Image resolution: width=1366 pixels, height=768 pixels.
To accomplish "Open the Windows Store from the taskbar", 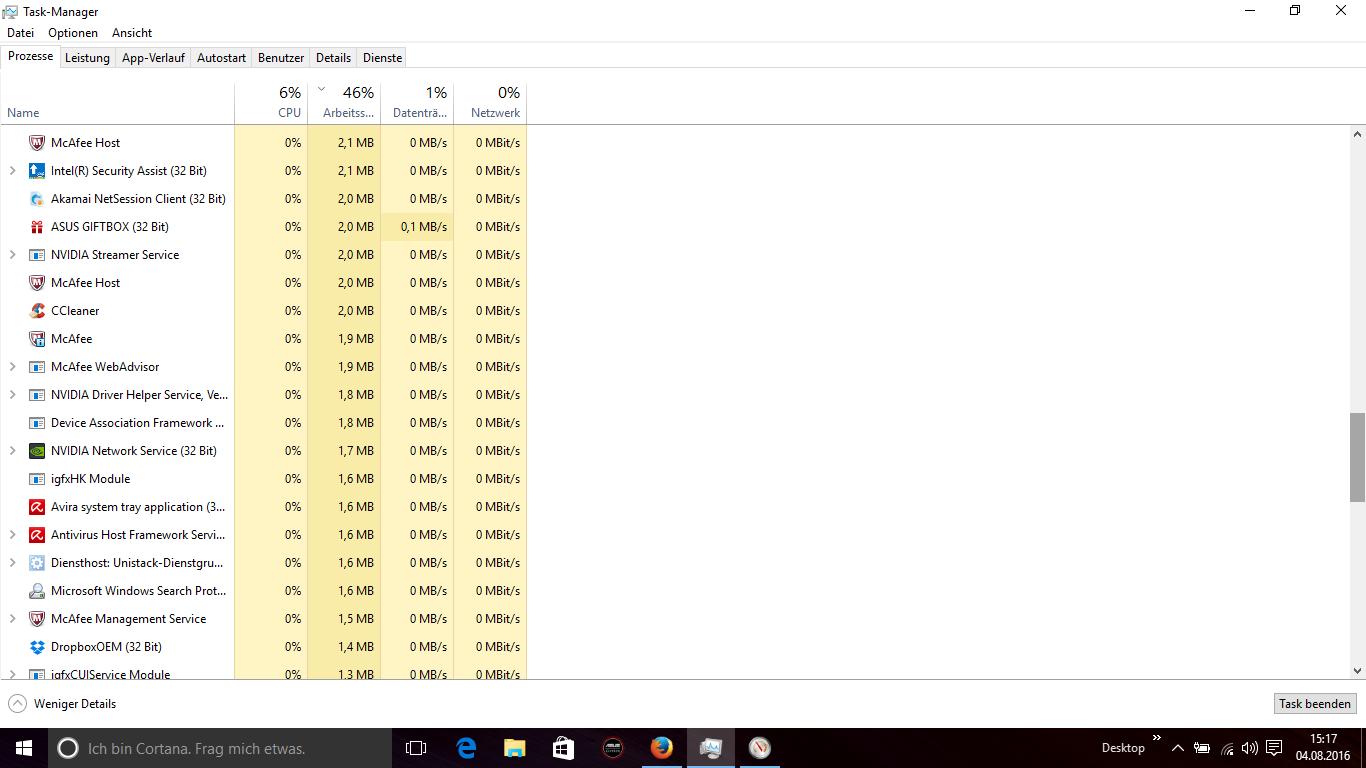I will pos(563,748).
